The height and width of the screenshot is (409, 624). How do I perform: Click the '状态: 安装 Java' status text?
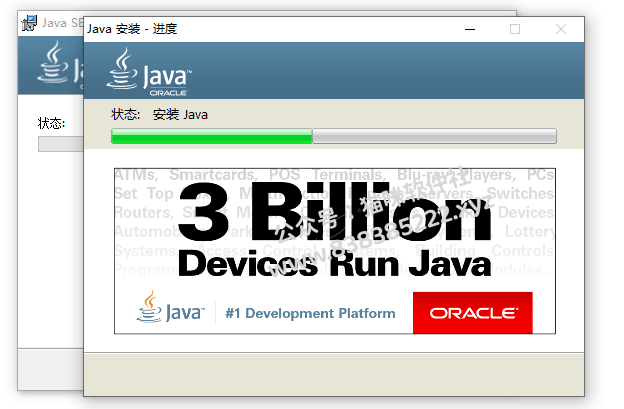tap(159, 115)
